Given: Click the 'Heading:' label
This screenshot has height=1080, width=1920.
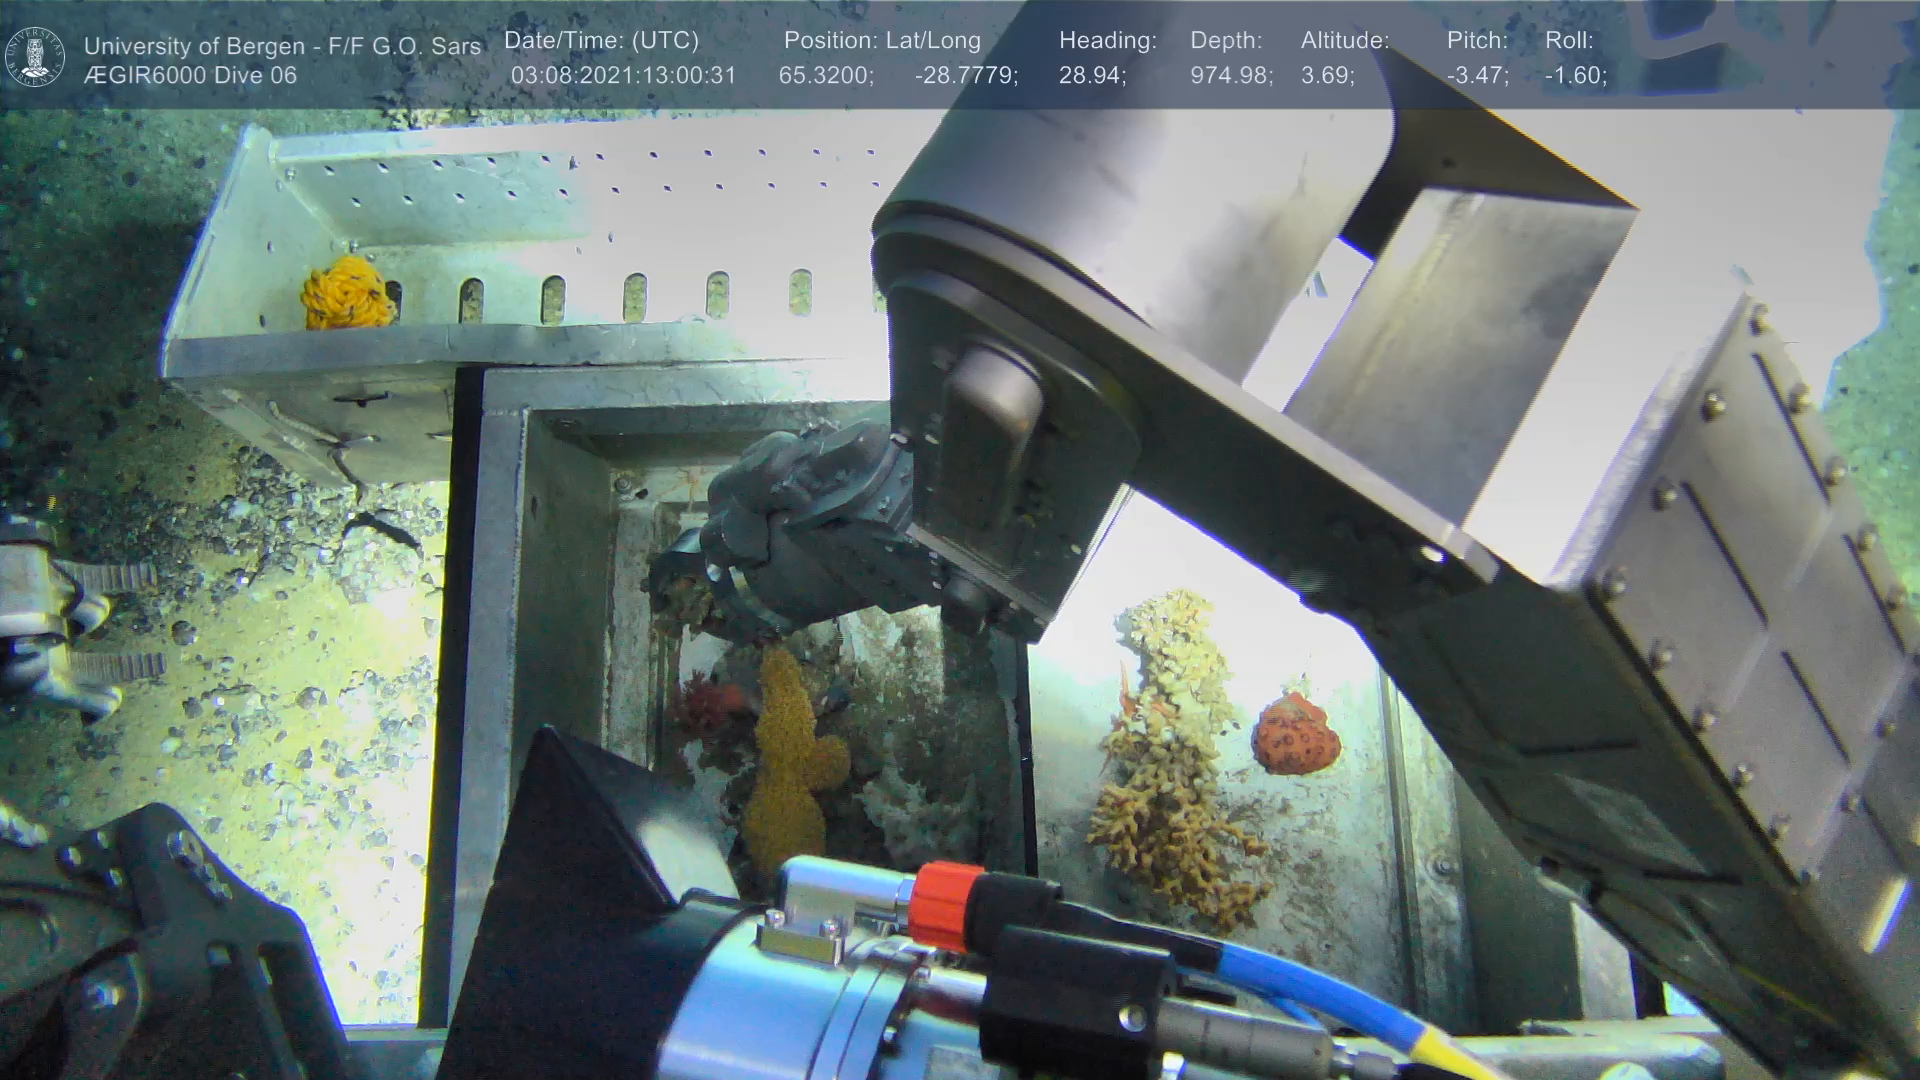Looking at the screenshot, I should pos(1107,40).
